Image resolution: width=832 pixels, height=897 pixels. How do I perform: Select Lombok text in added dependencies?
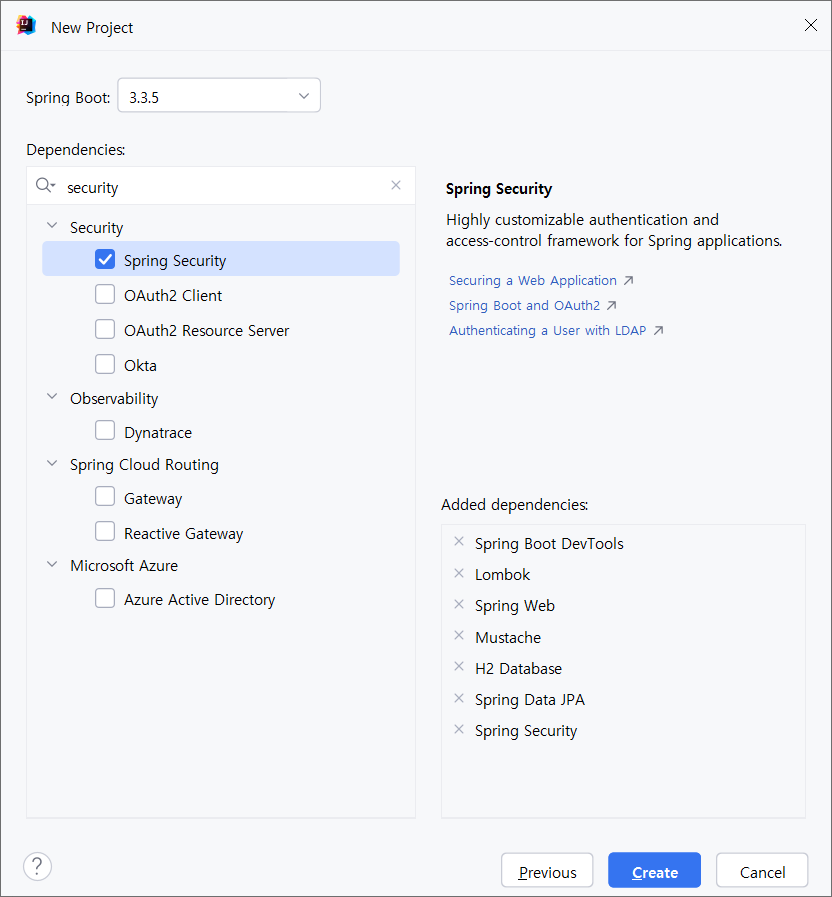tap(502, 574)
